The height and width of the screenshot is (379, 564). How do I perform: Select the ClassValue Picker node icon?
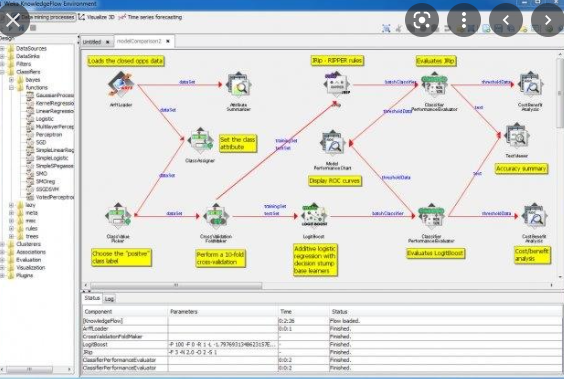click(x=118, y=216)
